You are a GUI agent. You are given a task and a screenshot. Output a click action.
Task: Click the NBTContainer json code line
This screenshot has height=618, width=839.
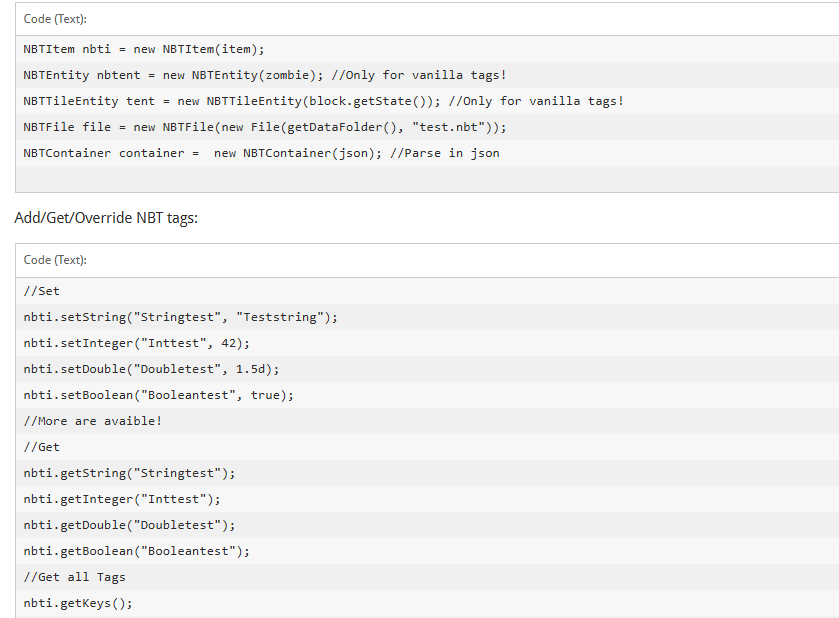click(261, 153)
